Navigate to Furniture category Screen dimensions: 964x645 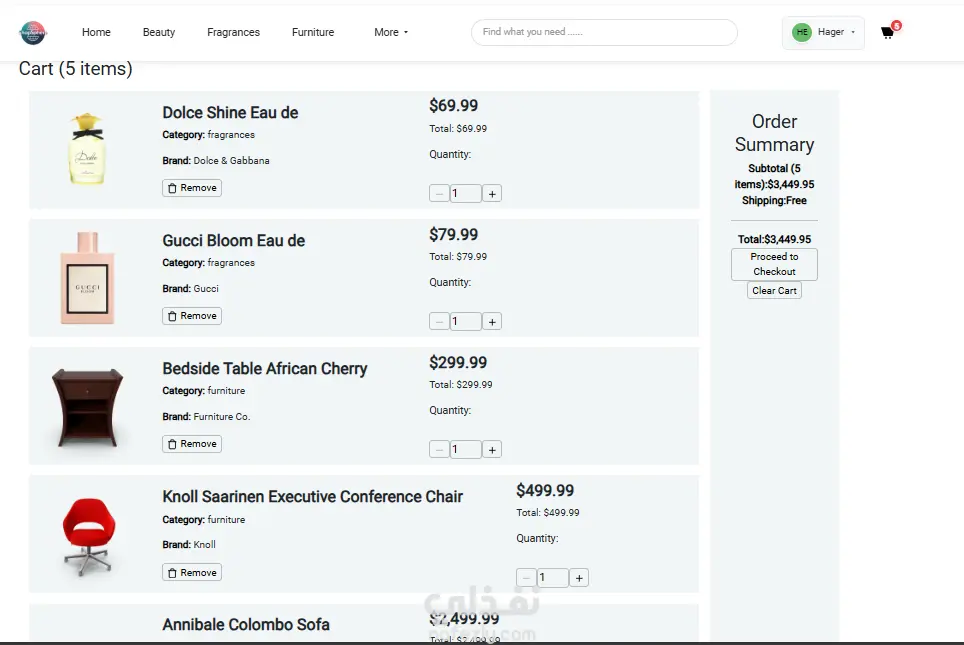point(313,32)
